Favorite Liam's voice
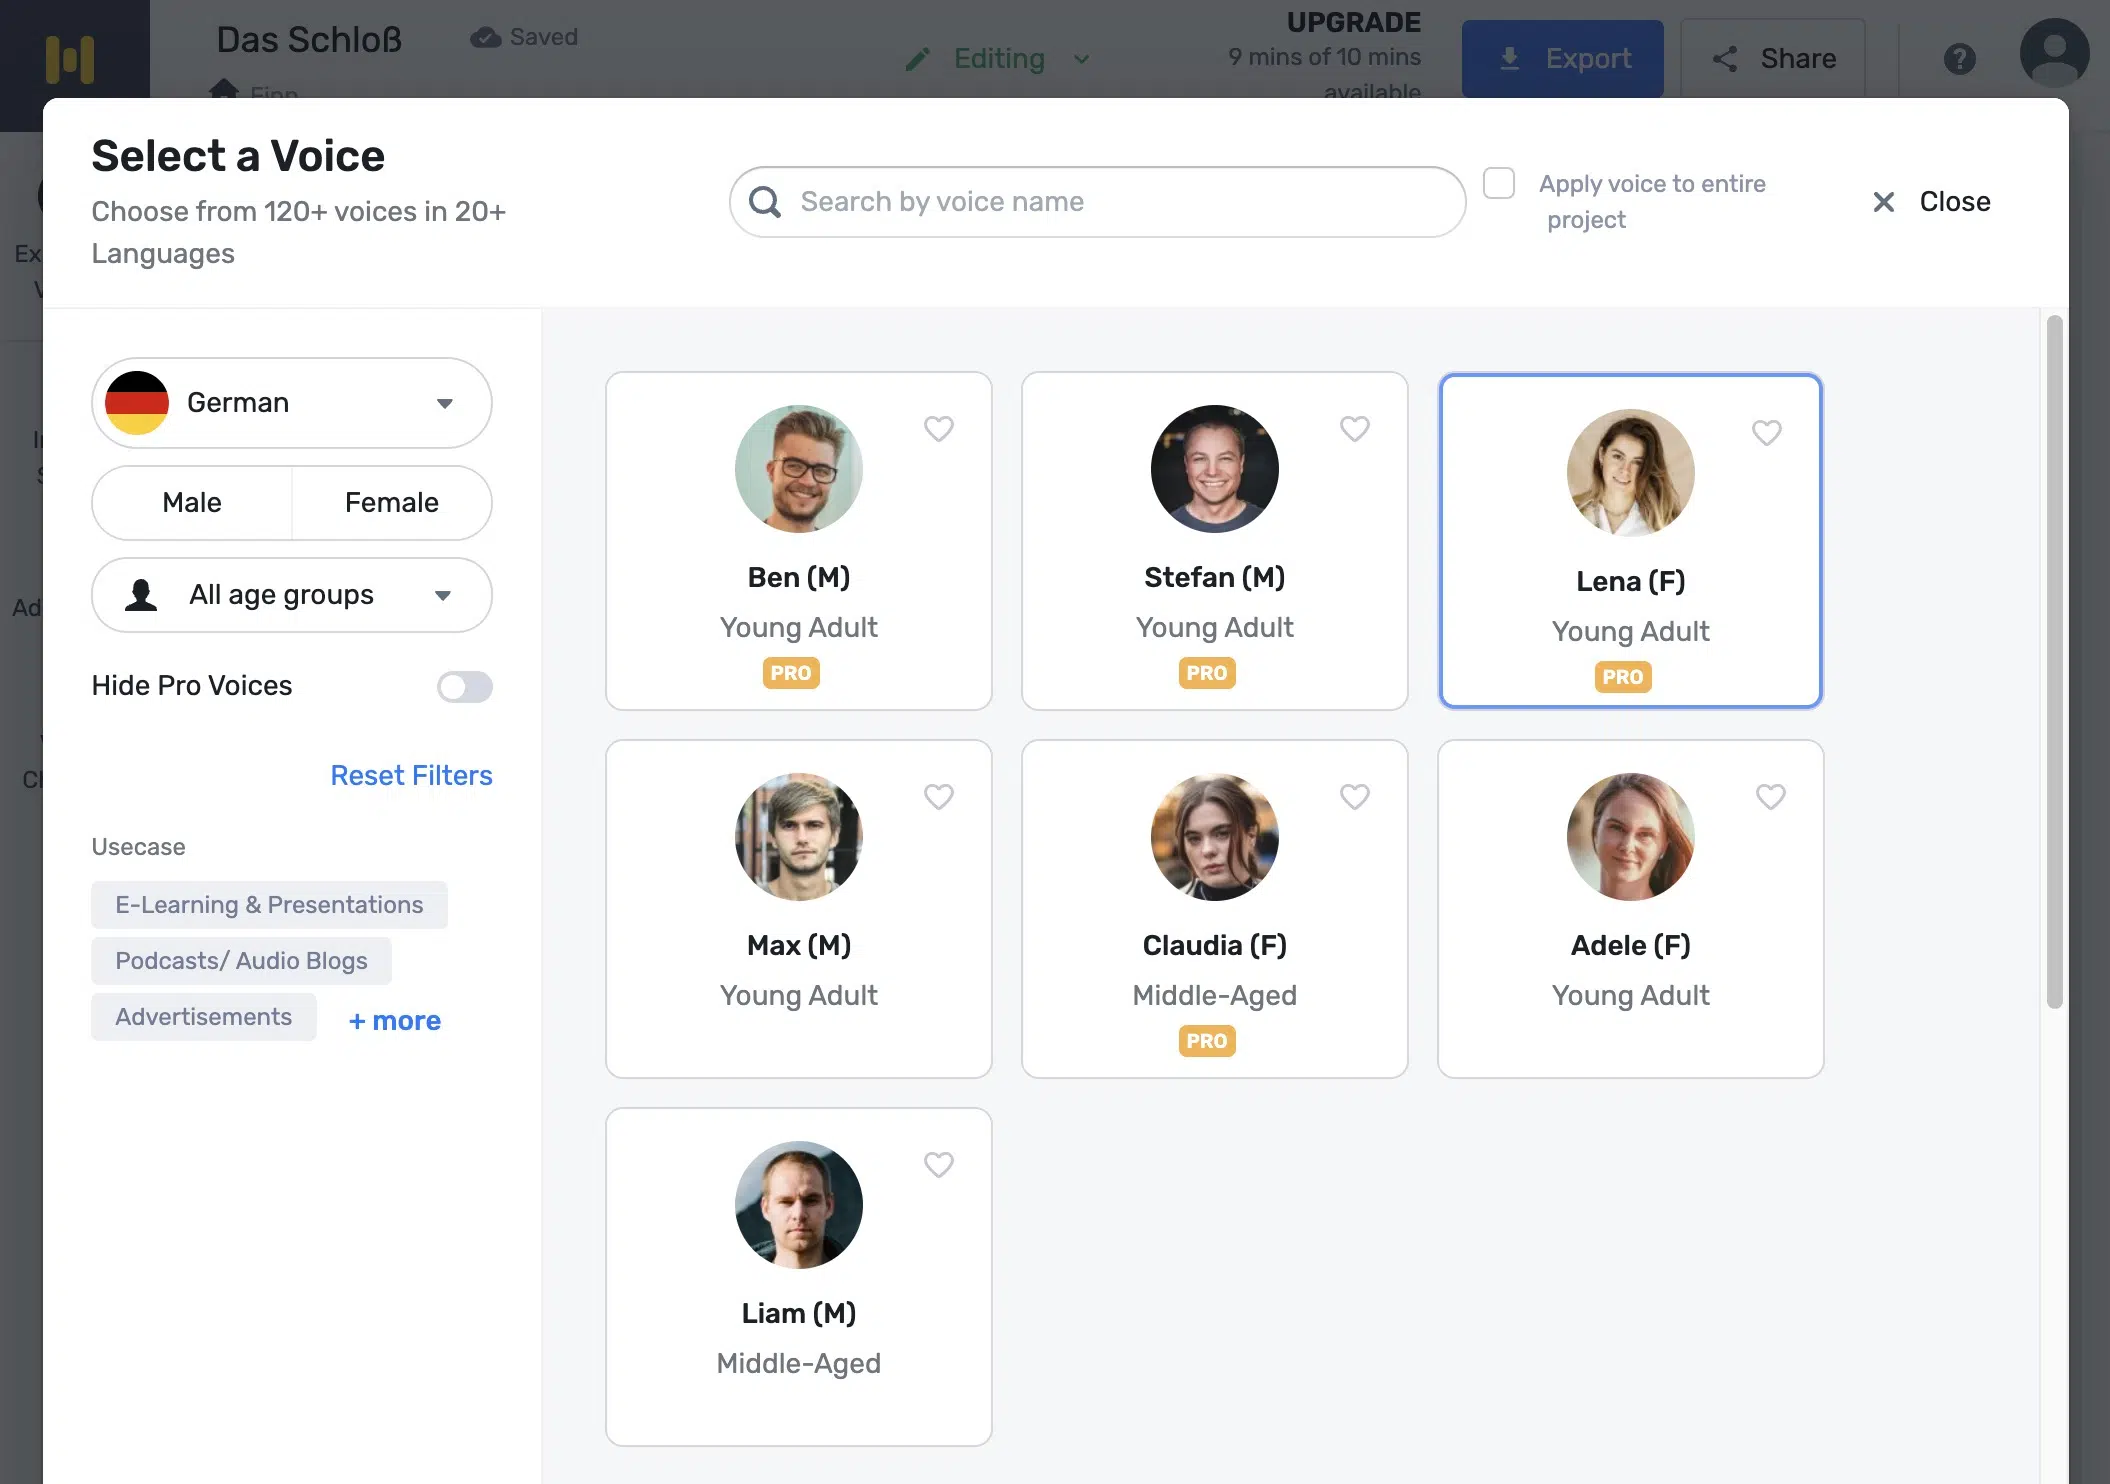 click(938, 1164)
